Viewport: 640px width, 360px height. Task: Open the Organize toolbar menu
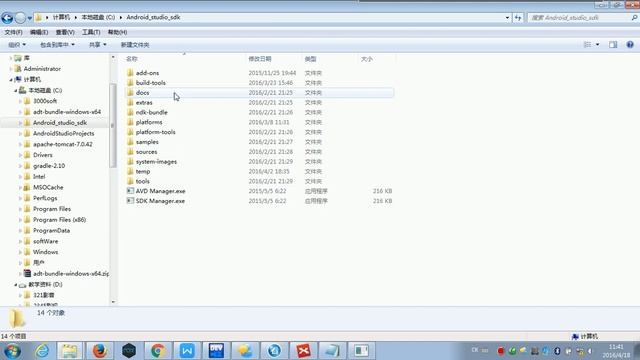coord(17,44)
